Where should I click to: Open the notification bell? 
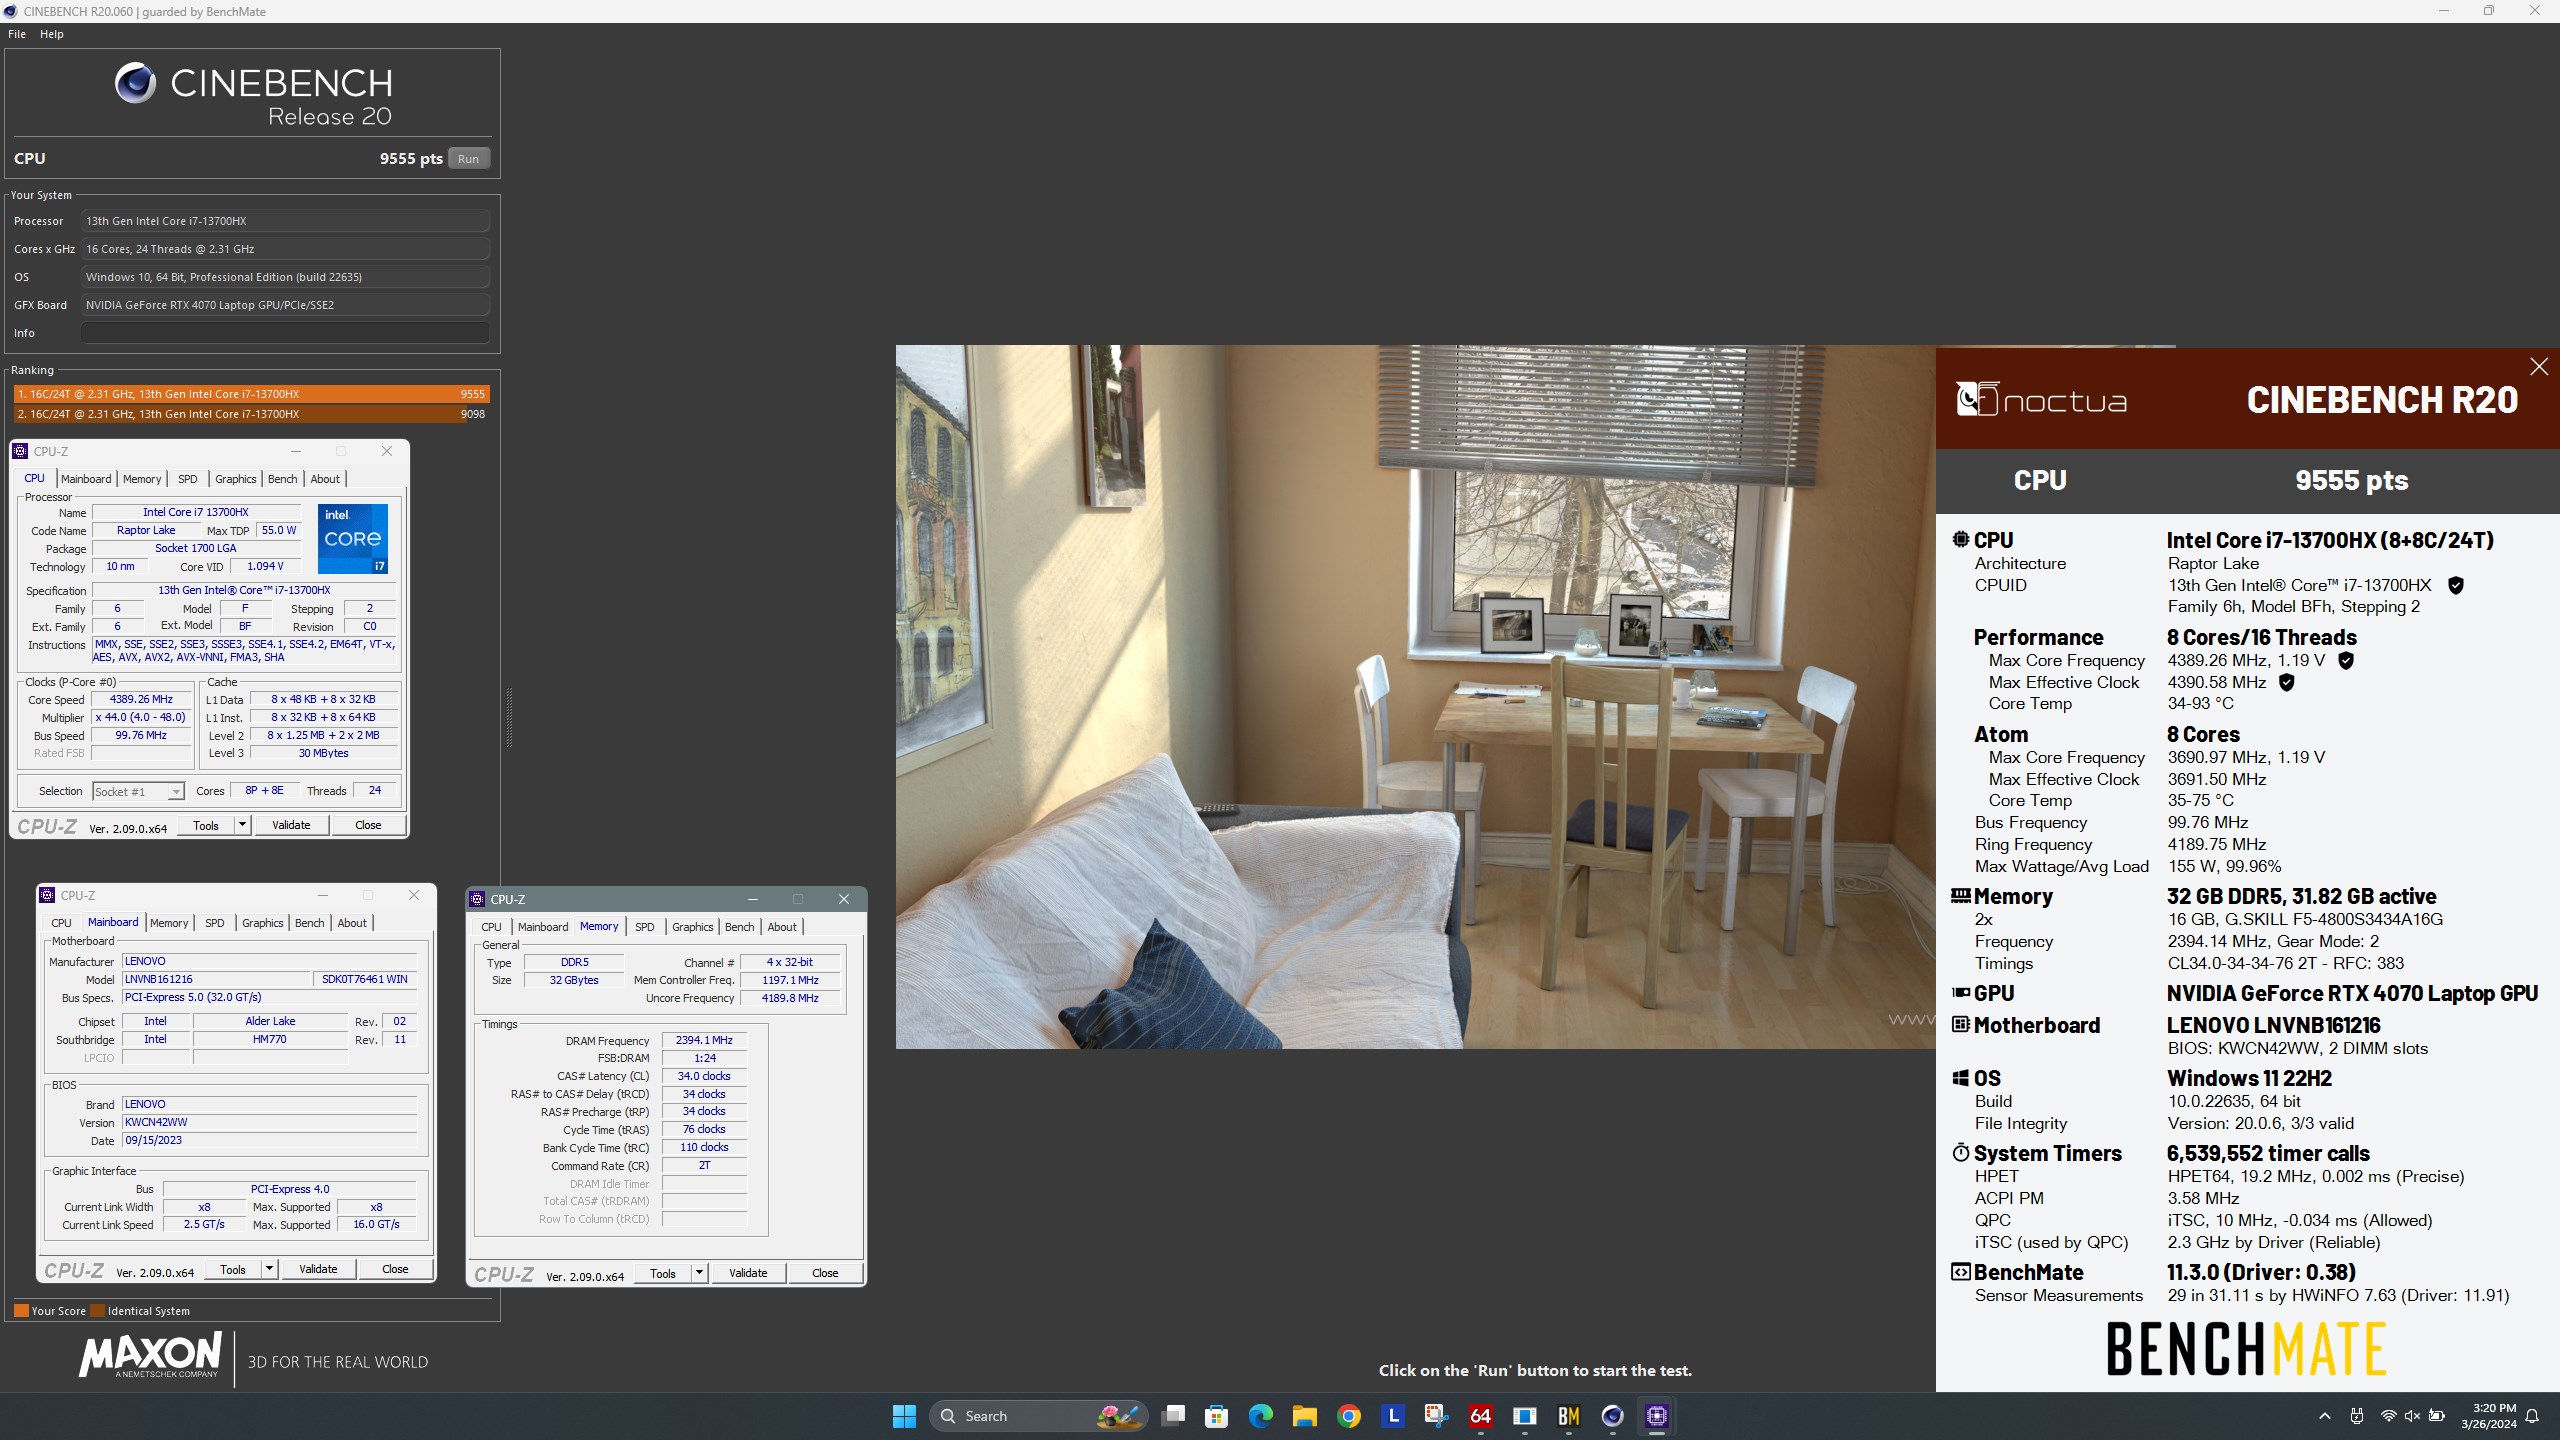pyautogui.click(x=2532, y=1416)
